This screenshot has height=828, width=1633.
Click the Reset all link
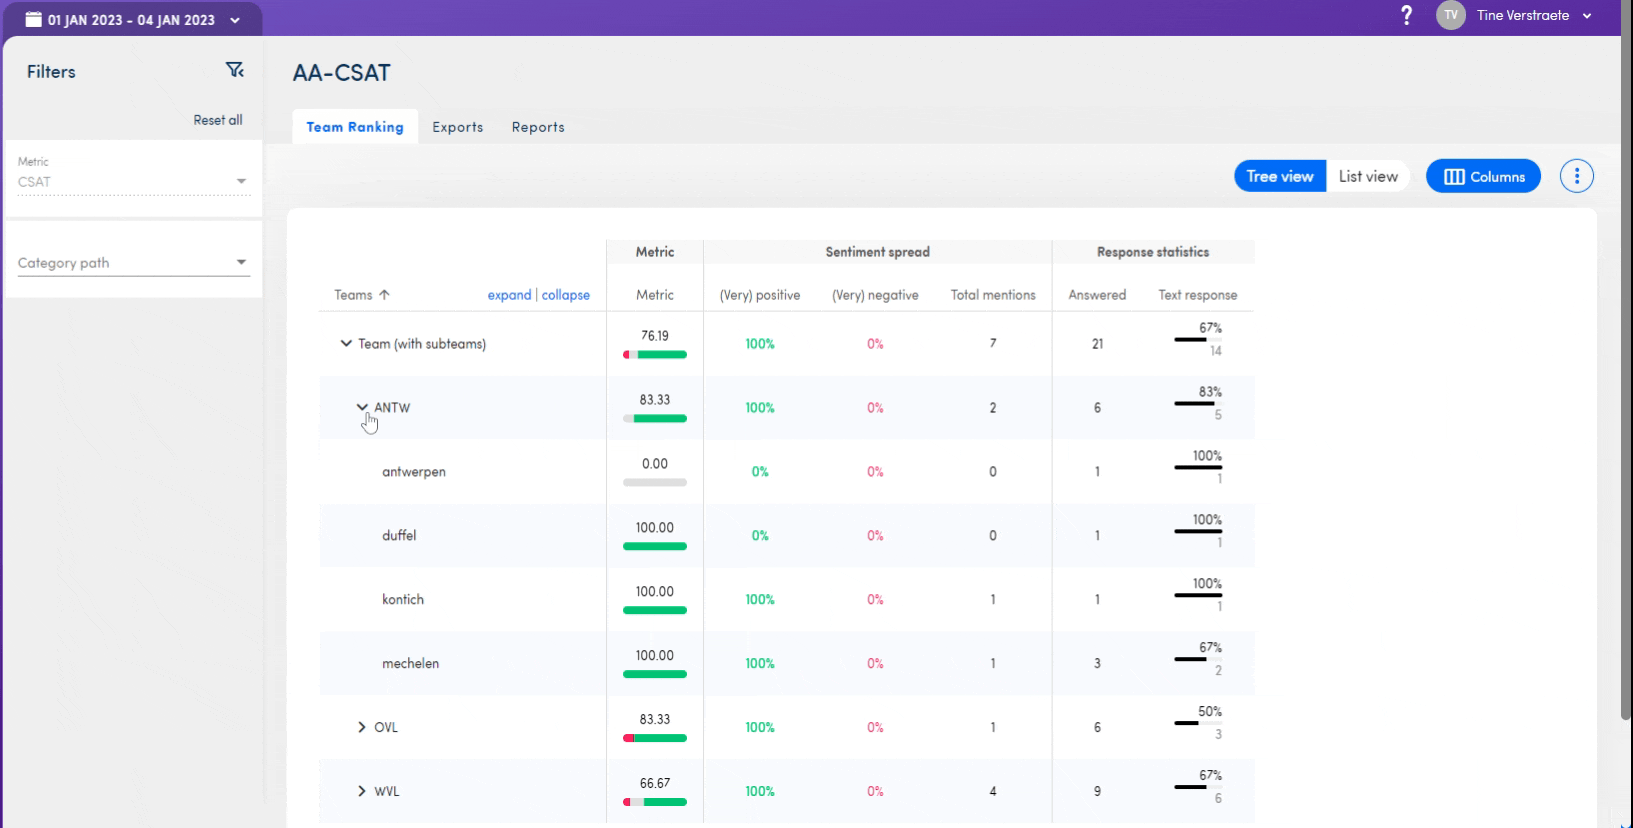tap(218, 120)
